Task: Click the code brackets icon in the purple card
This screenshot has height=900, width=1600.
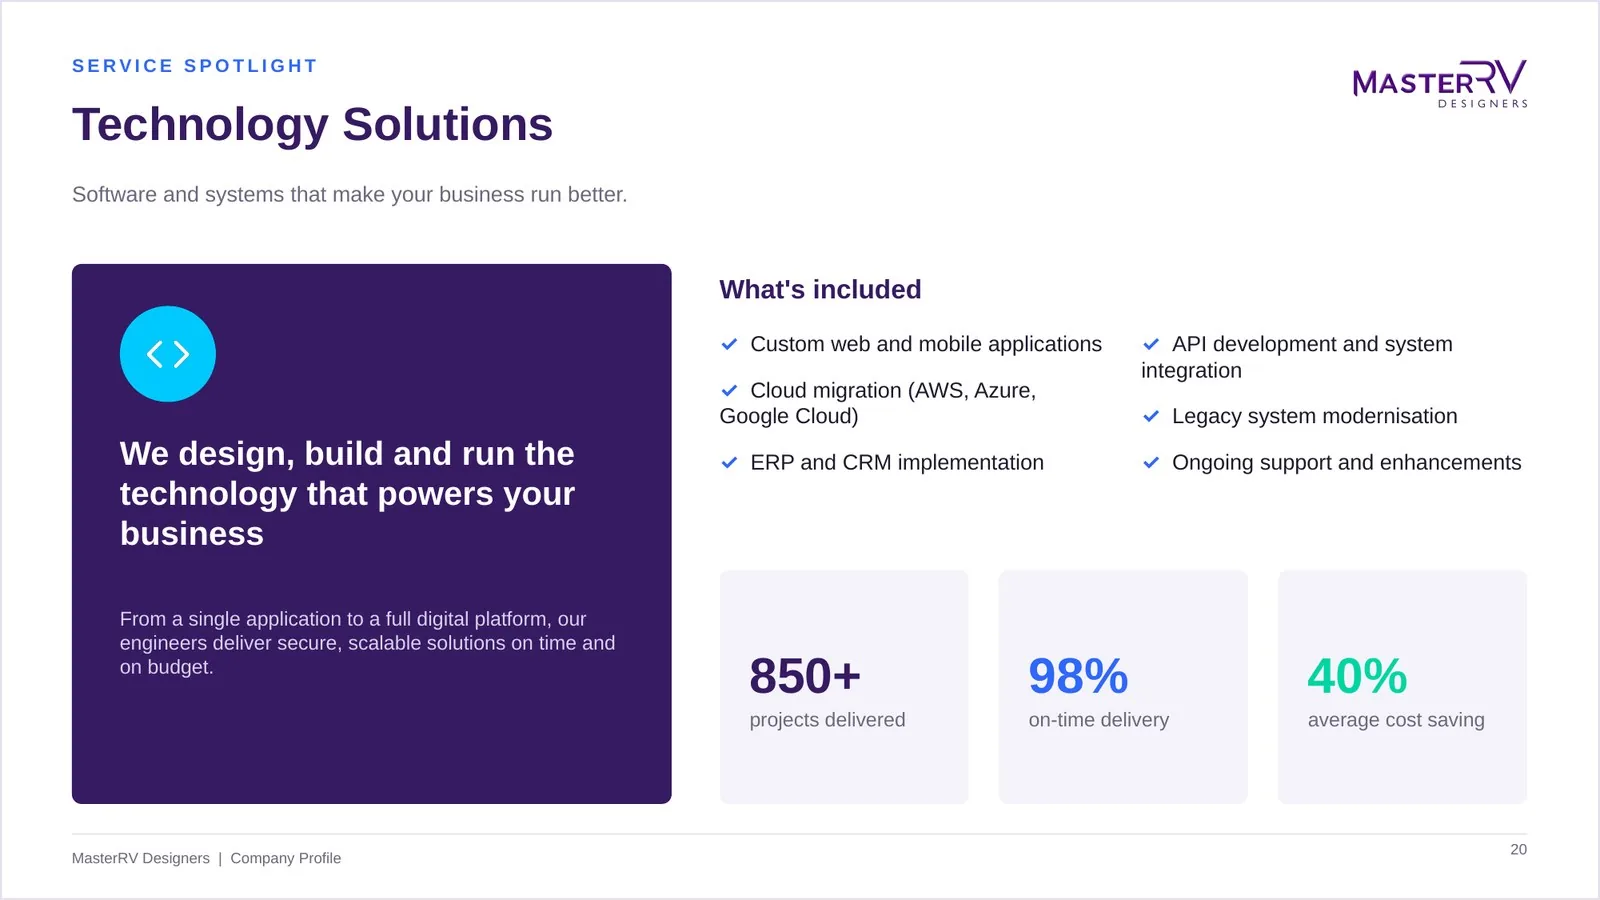Action: point(168,354)
